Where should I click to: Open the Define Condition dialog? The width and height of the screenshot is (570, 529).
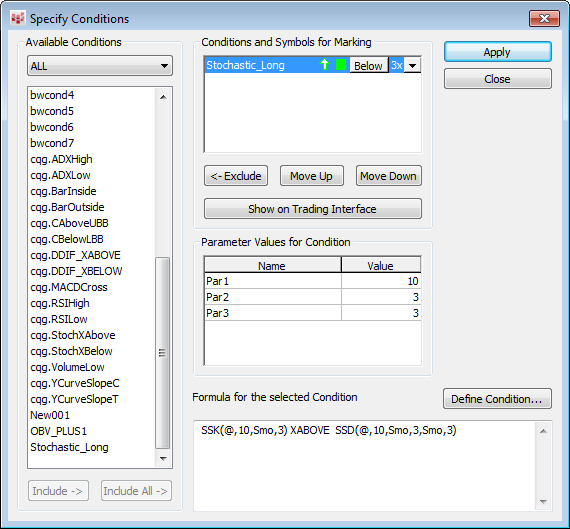coord(497,399)
